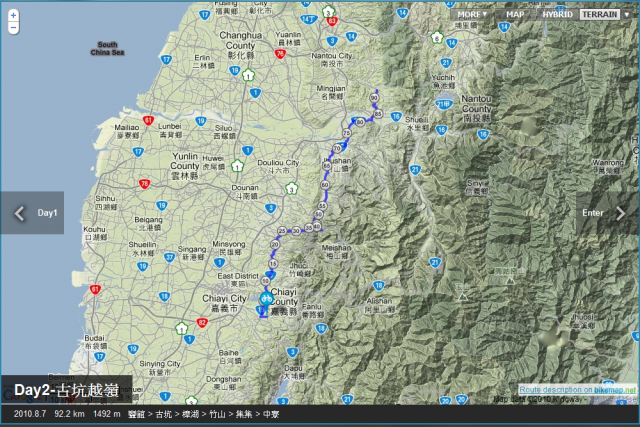Screen dimensions: 640x427
Task: Click the 20 km route marker
Action: pos(275,245)
